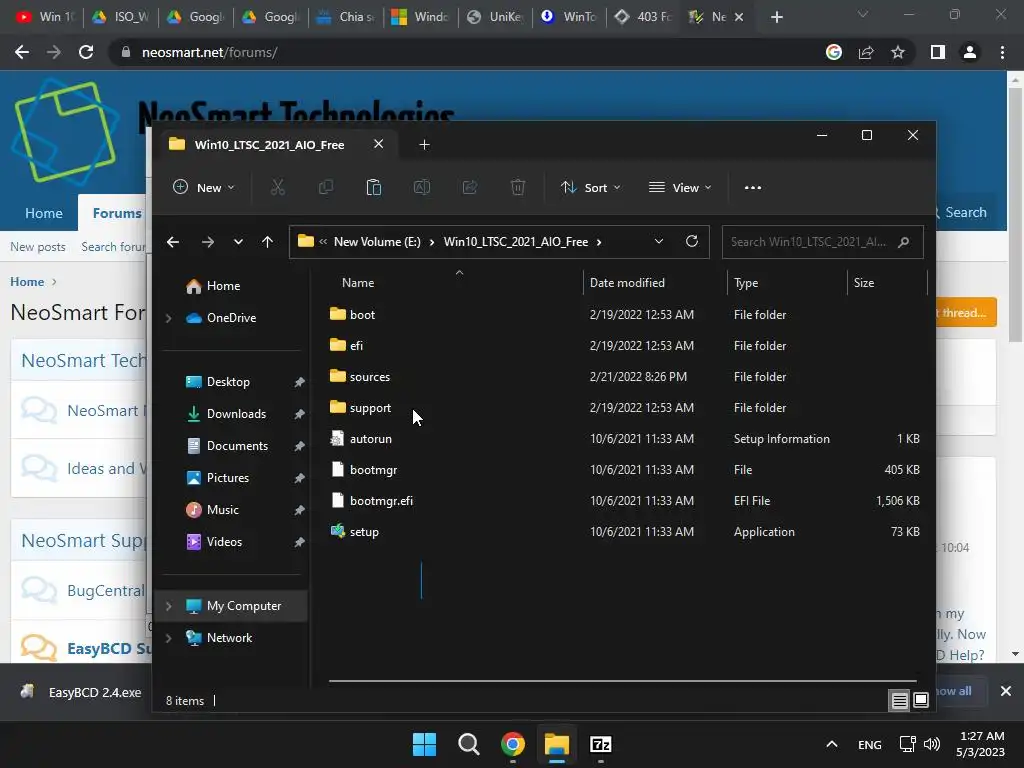Click Chrome back arrow button
Image resolution: width=1024 pixels, height=768 pixels.
22,52
